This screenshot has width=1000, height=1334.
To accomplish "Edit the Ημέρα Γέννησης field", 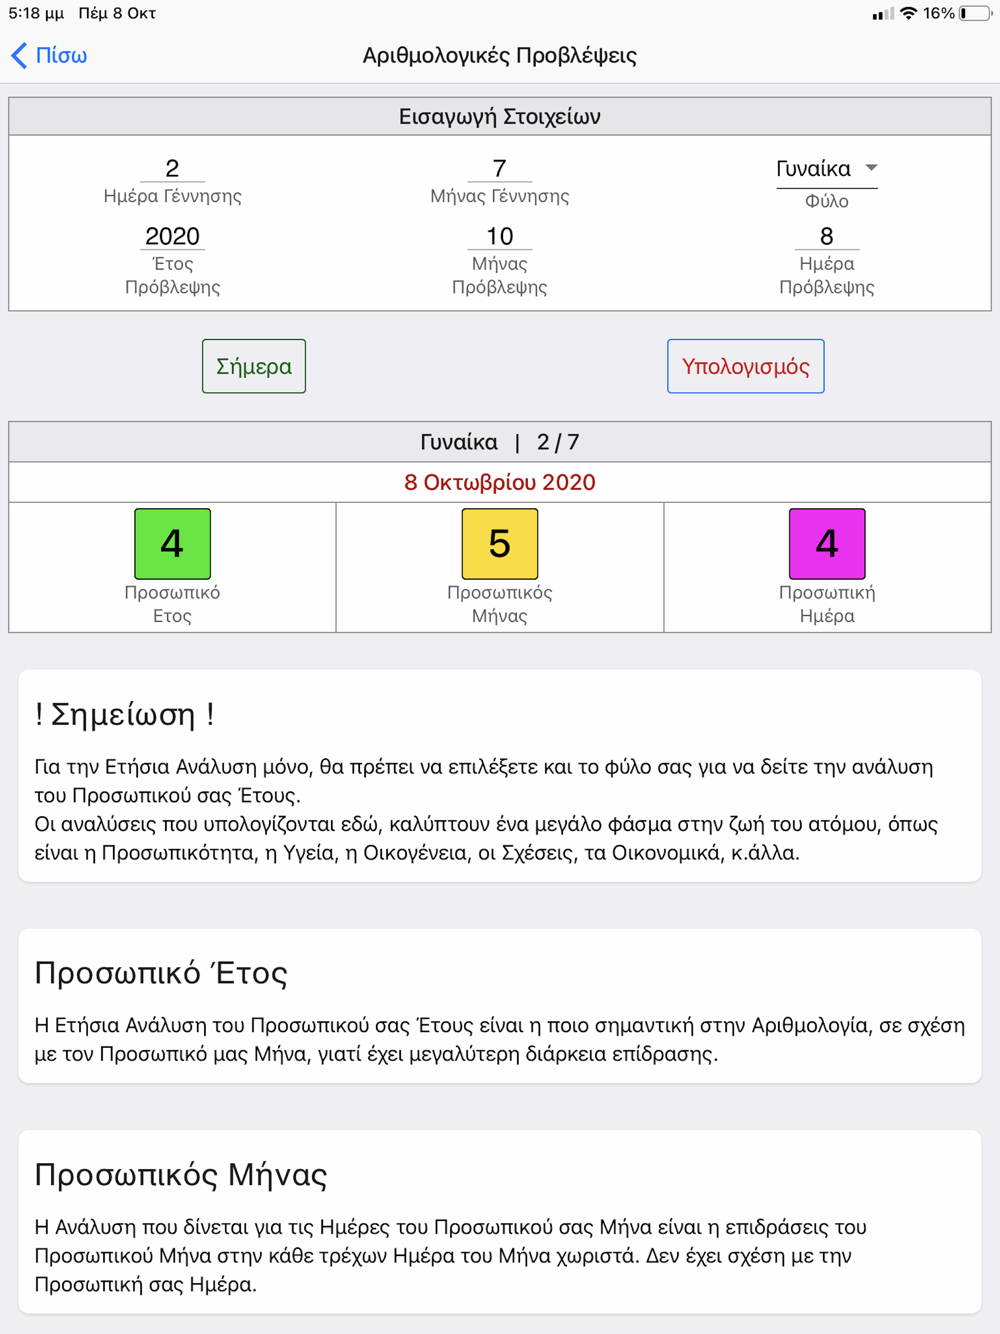I will [172, 168].
